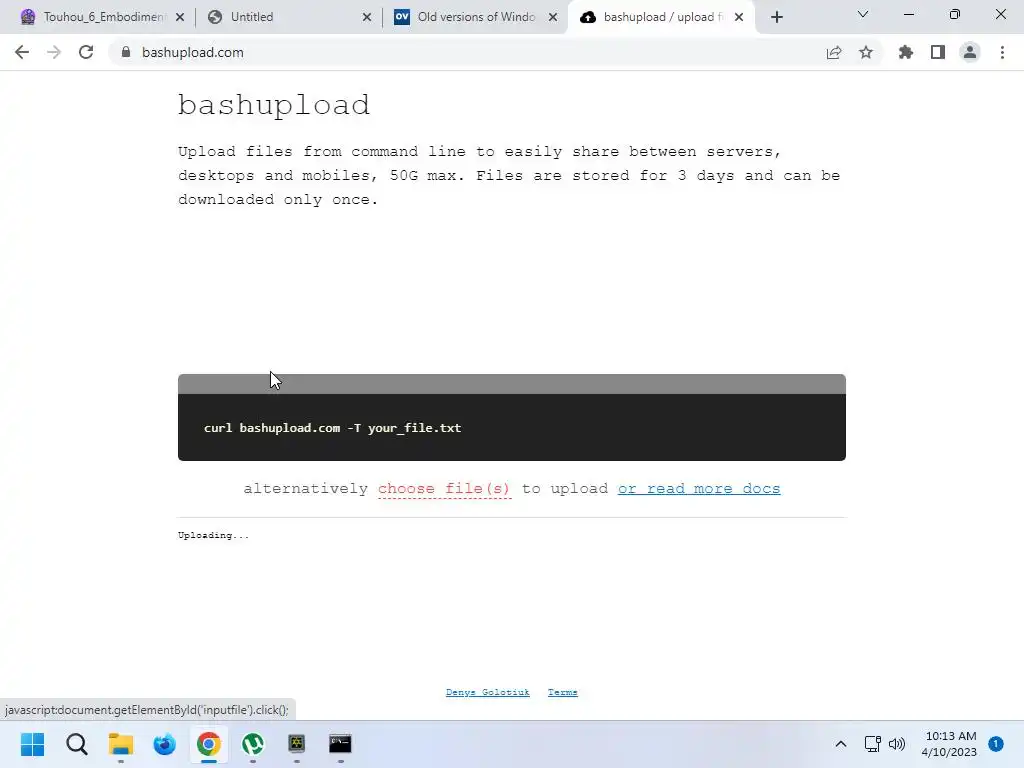Image resolution: width=1024 pixels, height=768 pixels.
Task: Open the Extensions puzzle icon
Action: click(906, 52)
